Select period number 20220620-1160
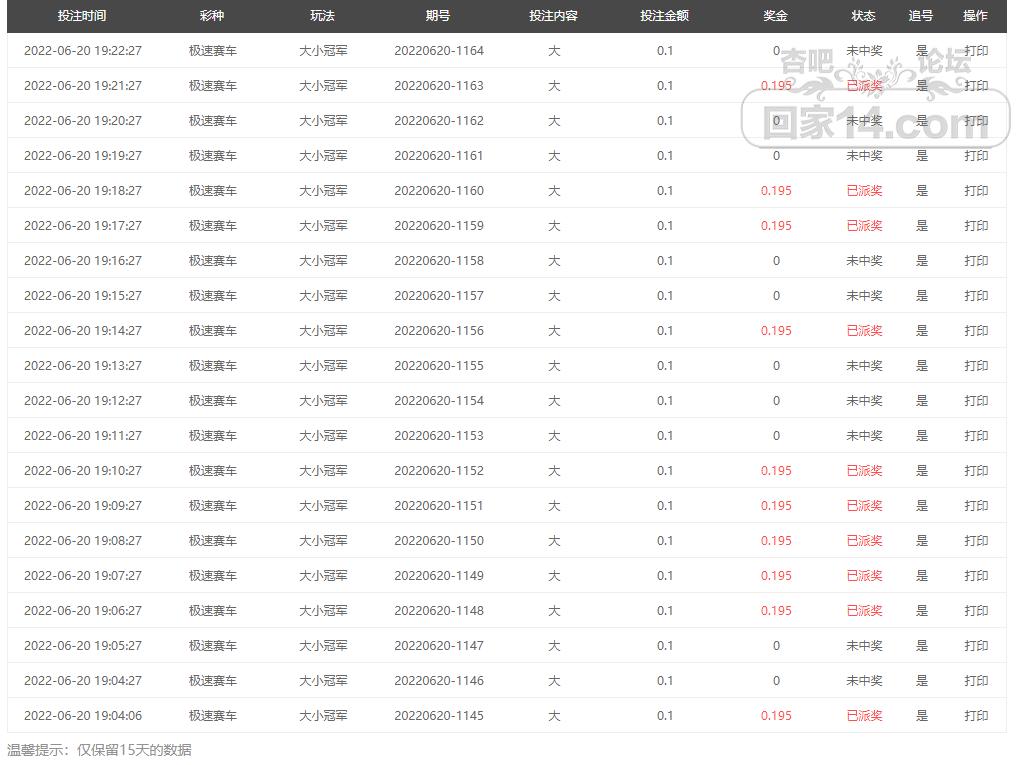Viewport: 1016px width, 765px height. (439, 190)
